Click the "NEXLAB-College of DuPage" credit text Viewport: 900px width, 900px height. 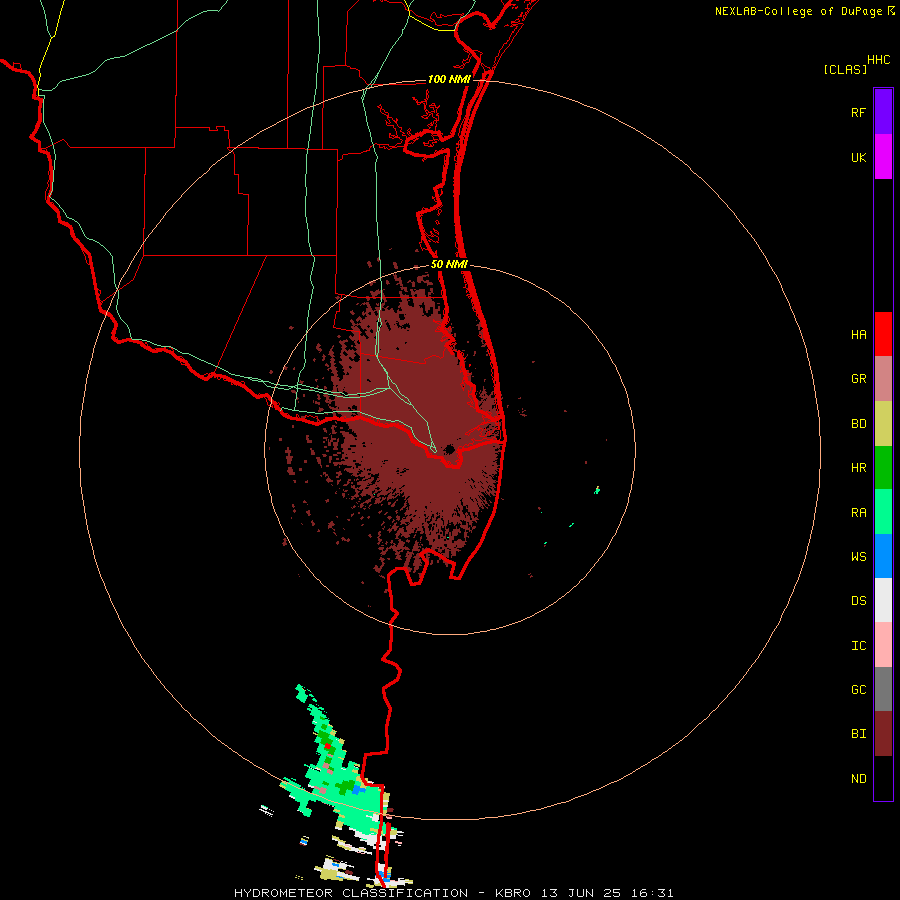tap(798, 11)
